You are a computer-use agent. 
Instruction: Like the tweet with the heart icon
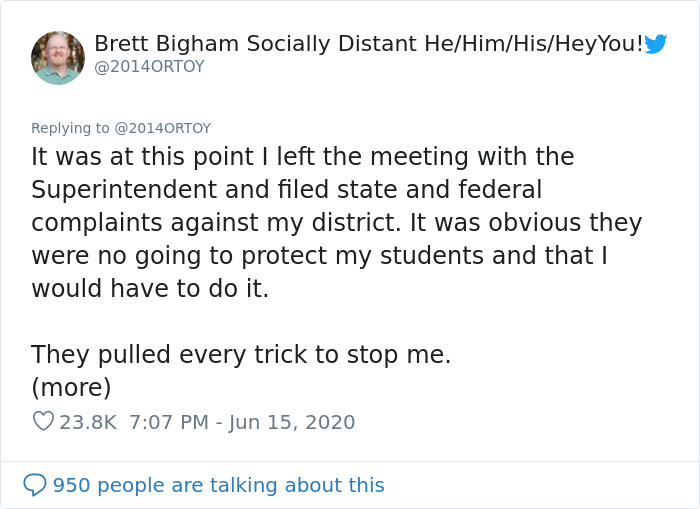[43, 422]
